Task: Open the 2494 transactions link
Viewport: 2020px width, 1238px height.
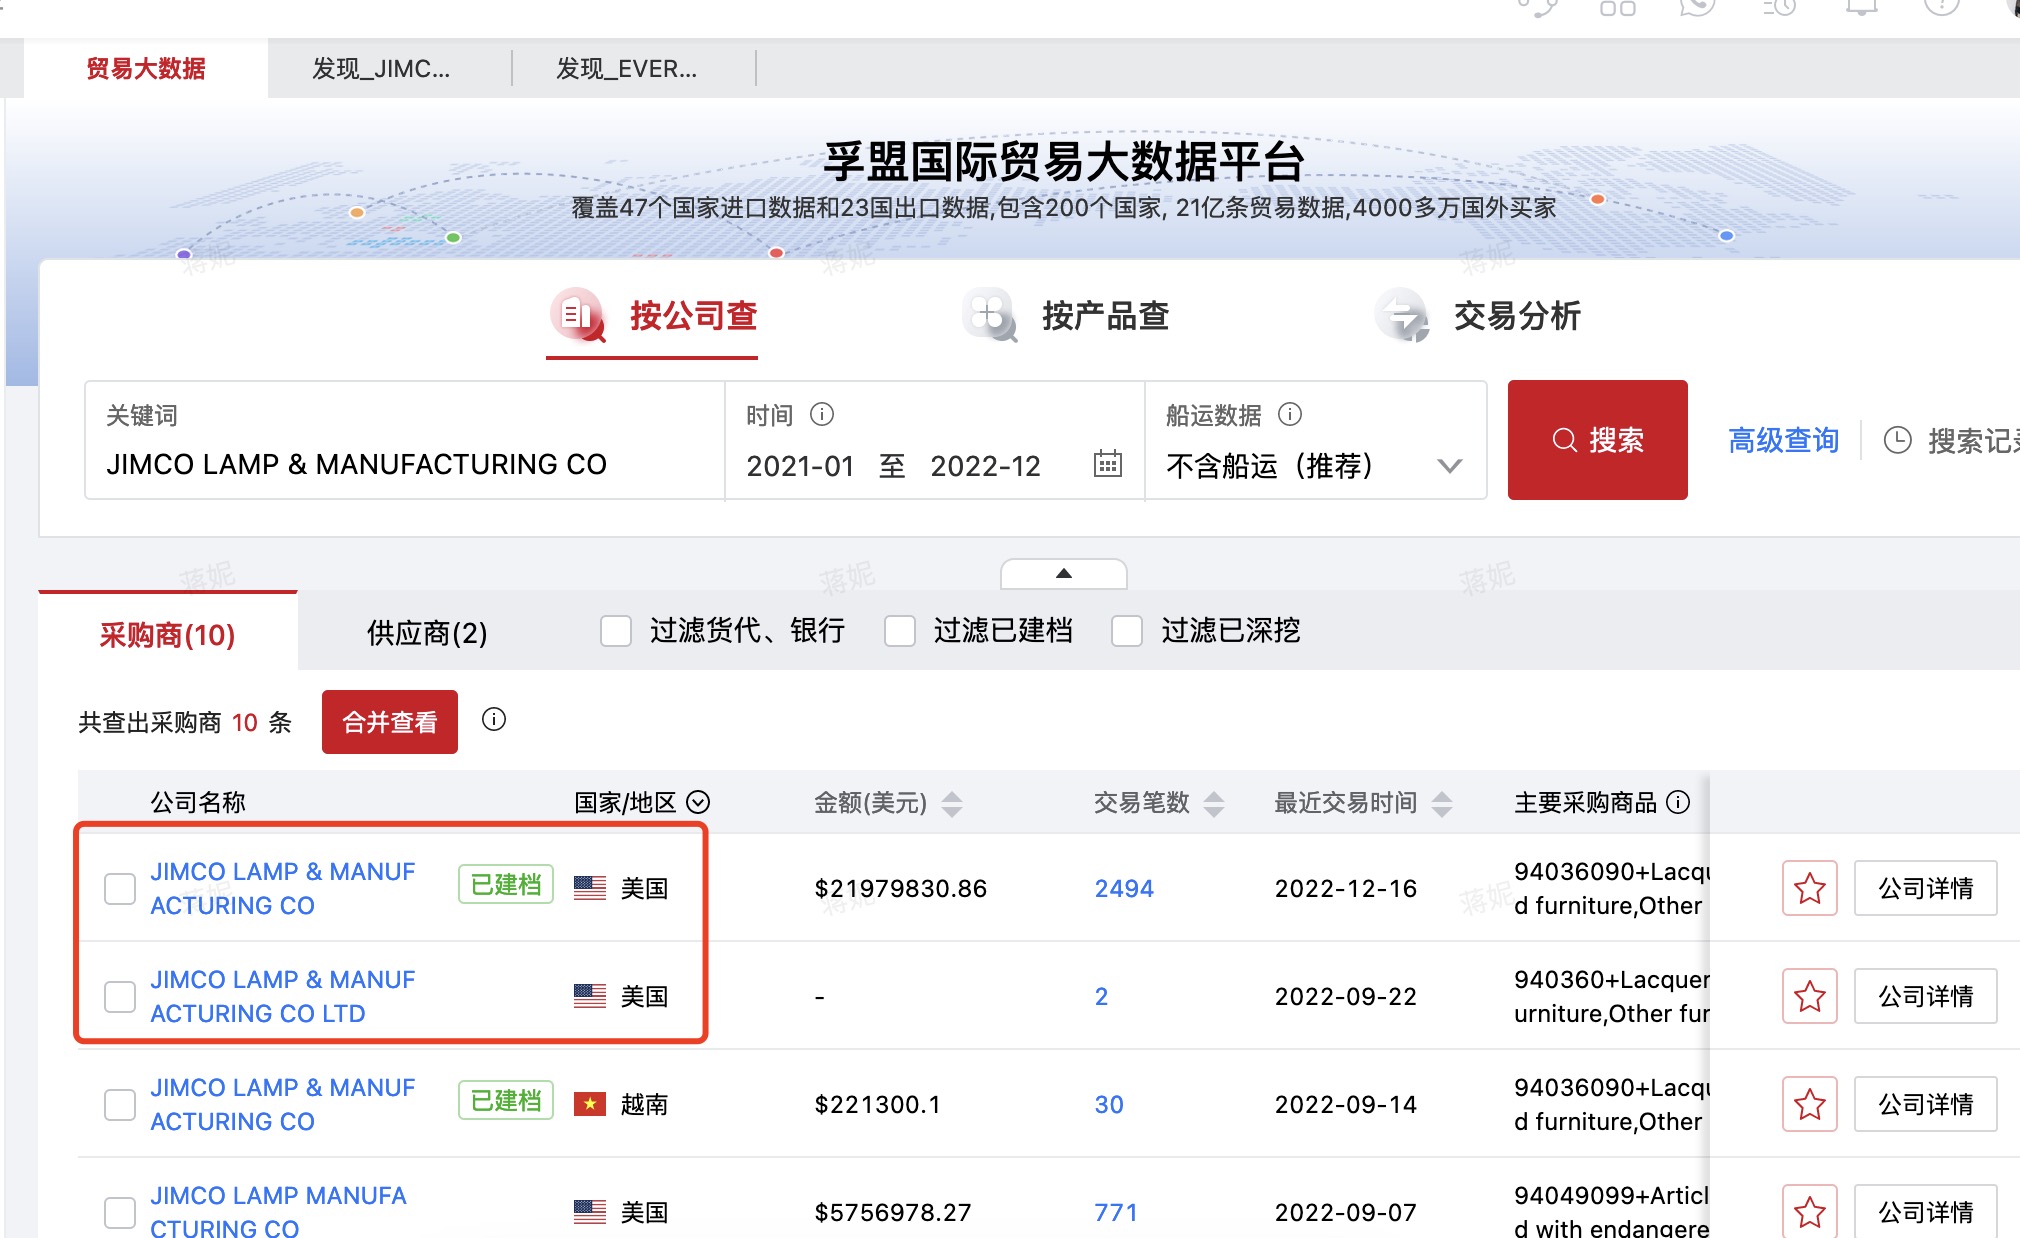Action: pos(1123,888)
